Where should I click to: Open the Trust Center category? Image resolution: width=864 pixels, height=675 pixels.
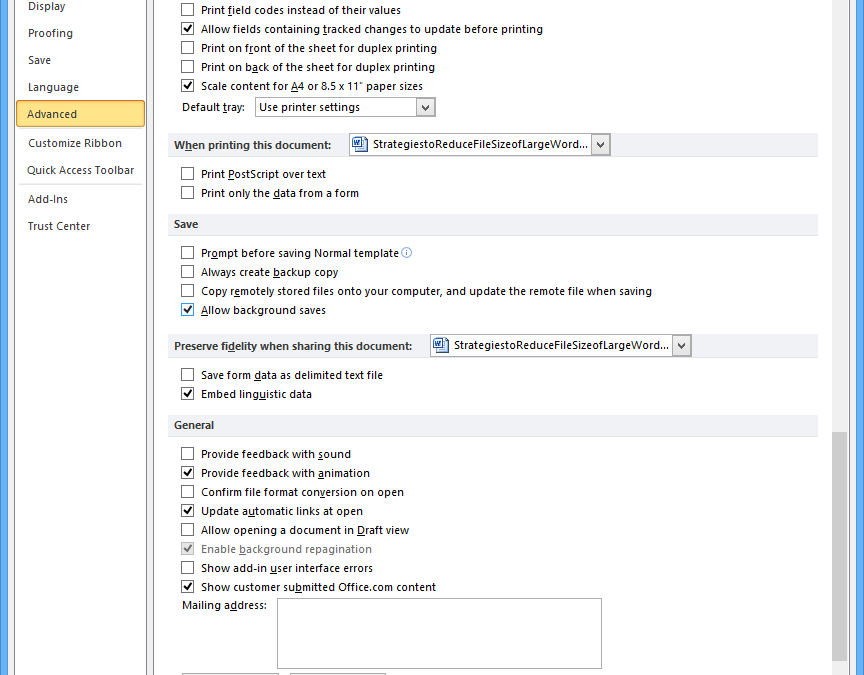click(x=59, y=226)
